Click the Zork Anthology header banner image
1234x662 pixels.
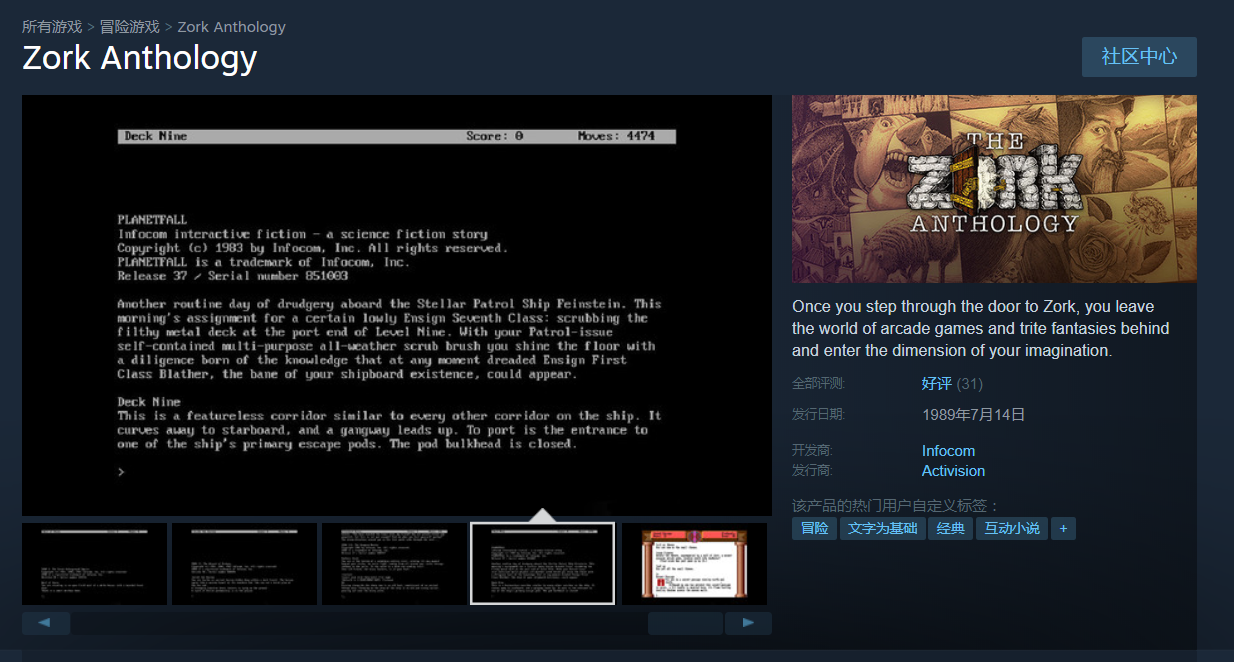click(994, 189)
